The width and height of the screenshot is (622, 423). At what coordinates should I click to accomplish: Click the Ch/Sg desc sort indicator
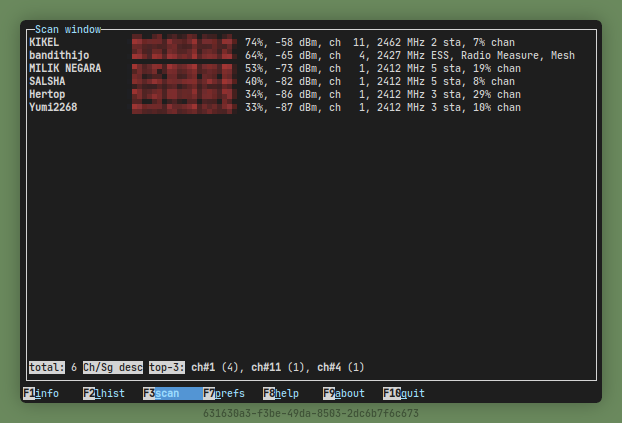pos(113,367)
